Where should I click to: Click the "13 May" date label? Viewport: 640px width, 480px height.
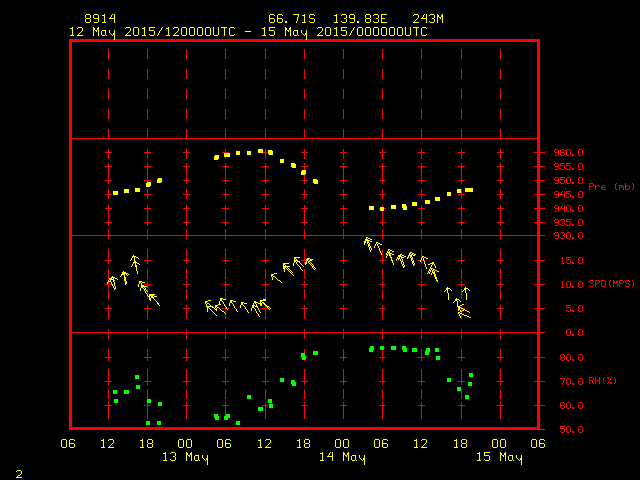point(185,457)
